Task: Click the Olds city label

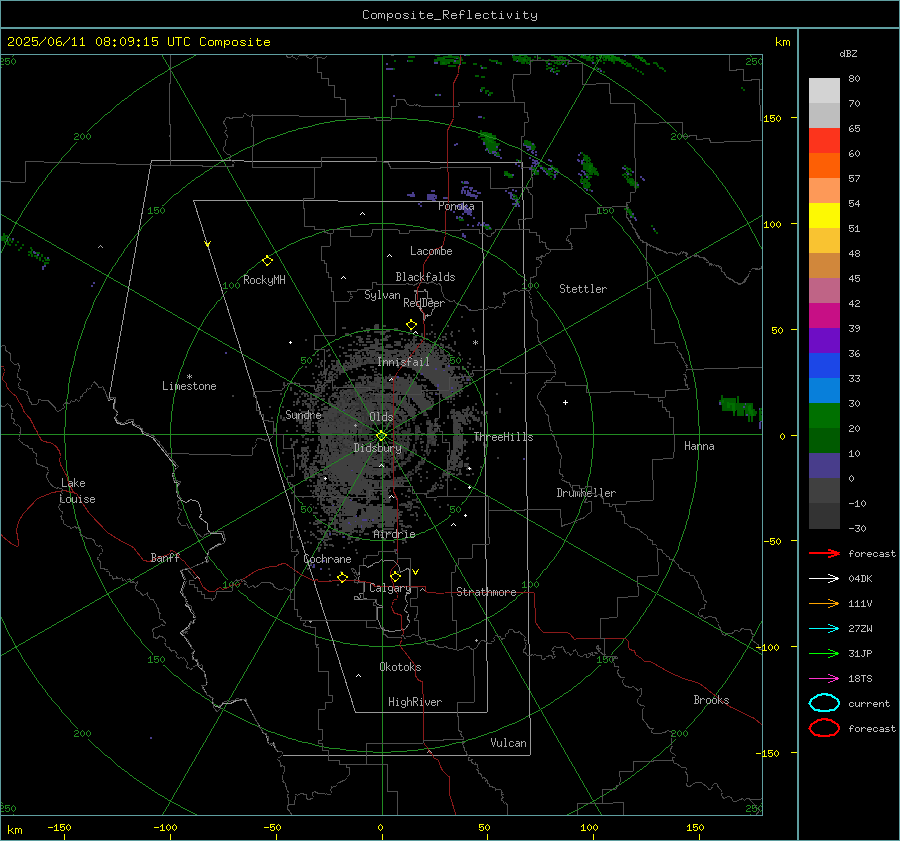Action: tap(381, 417)
